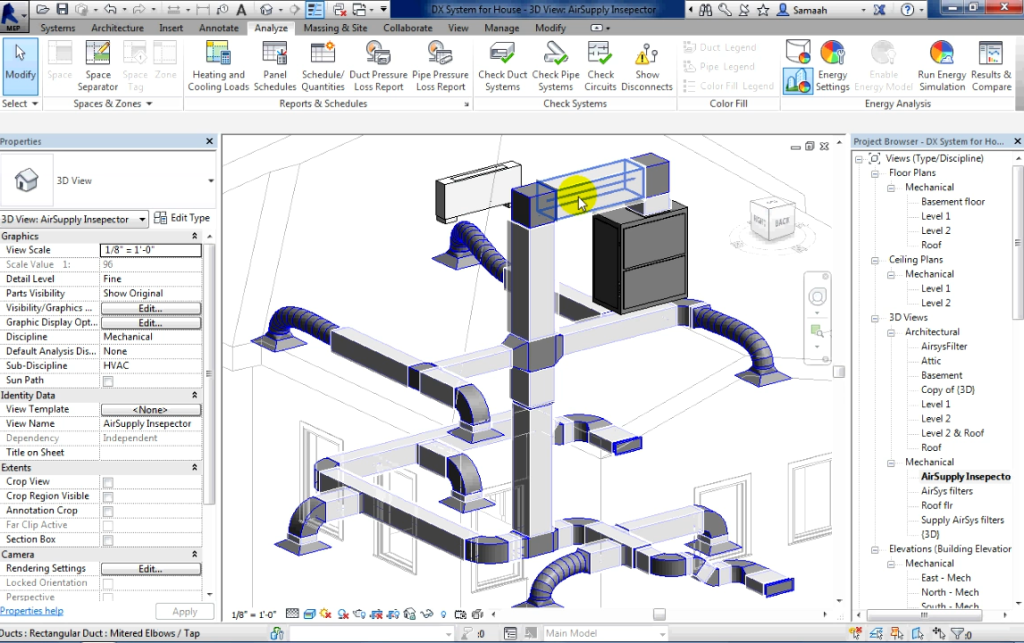Collapse the Floor Plans tree node

tap(875, 174)
